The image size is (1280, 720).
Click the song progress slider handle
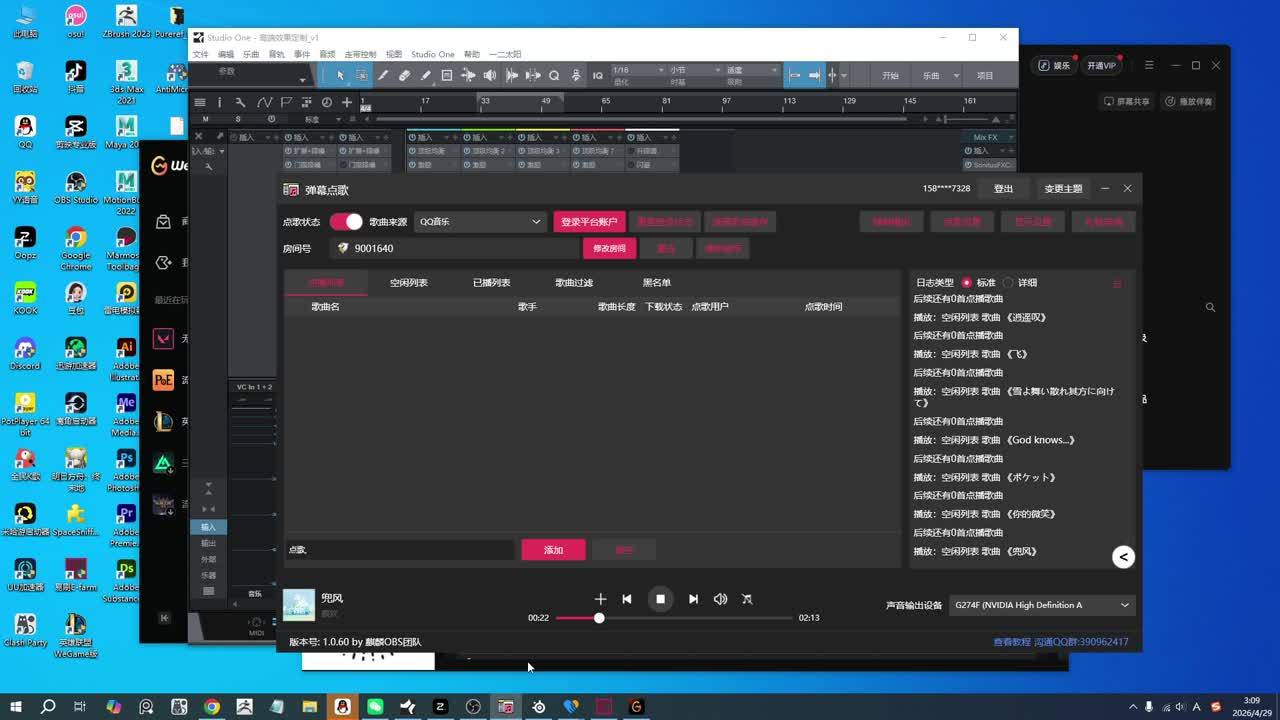tap(599, 618)
